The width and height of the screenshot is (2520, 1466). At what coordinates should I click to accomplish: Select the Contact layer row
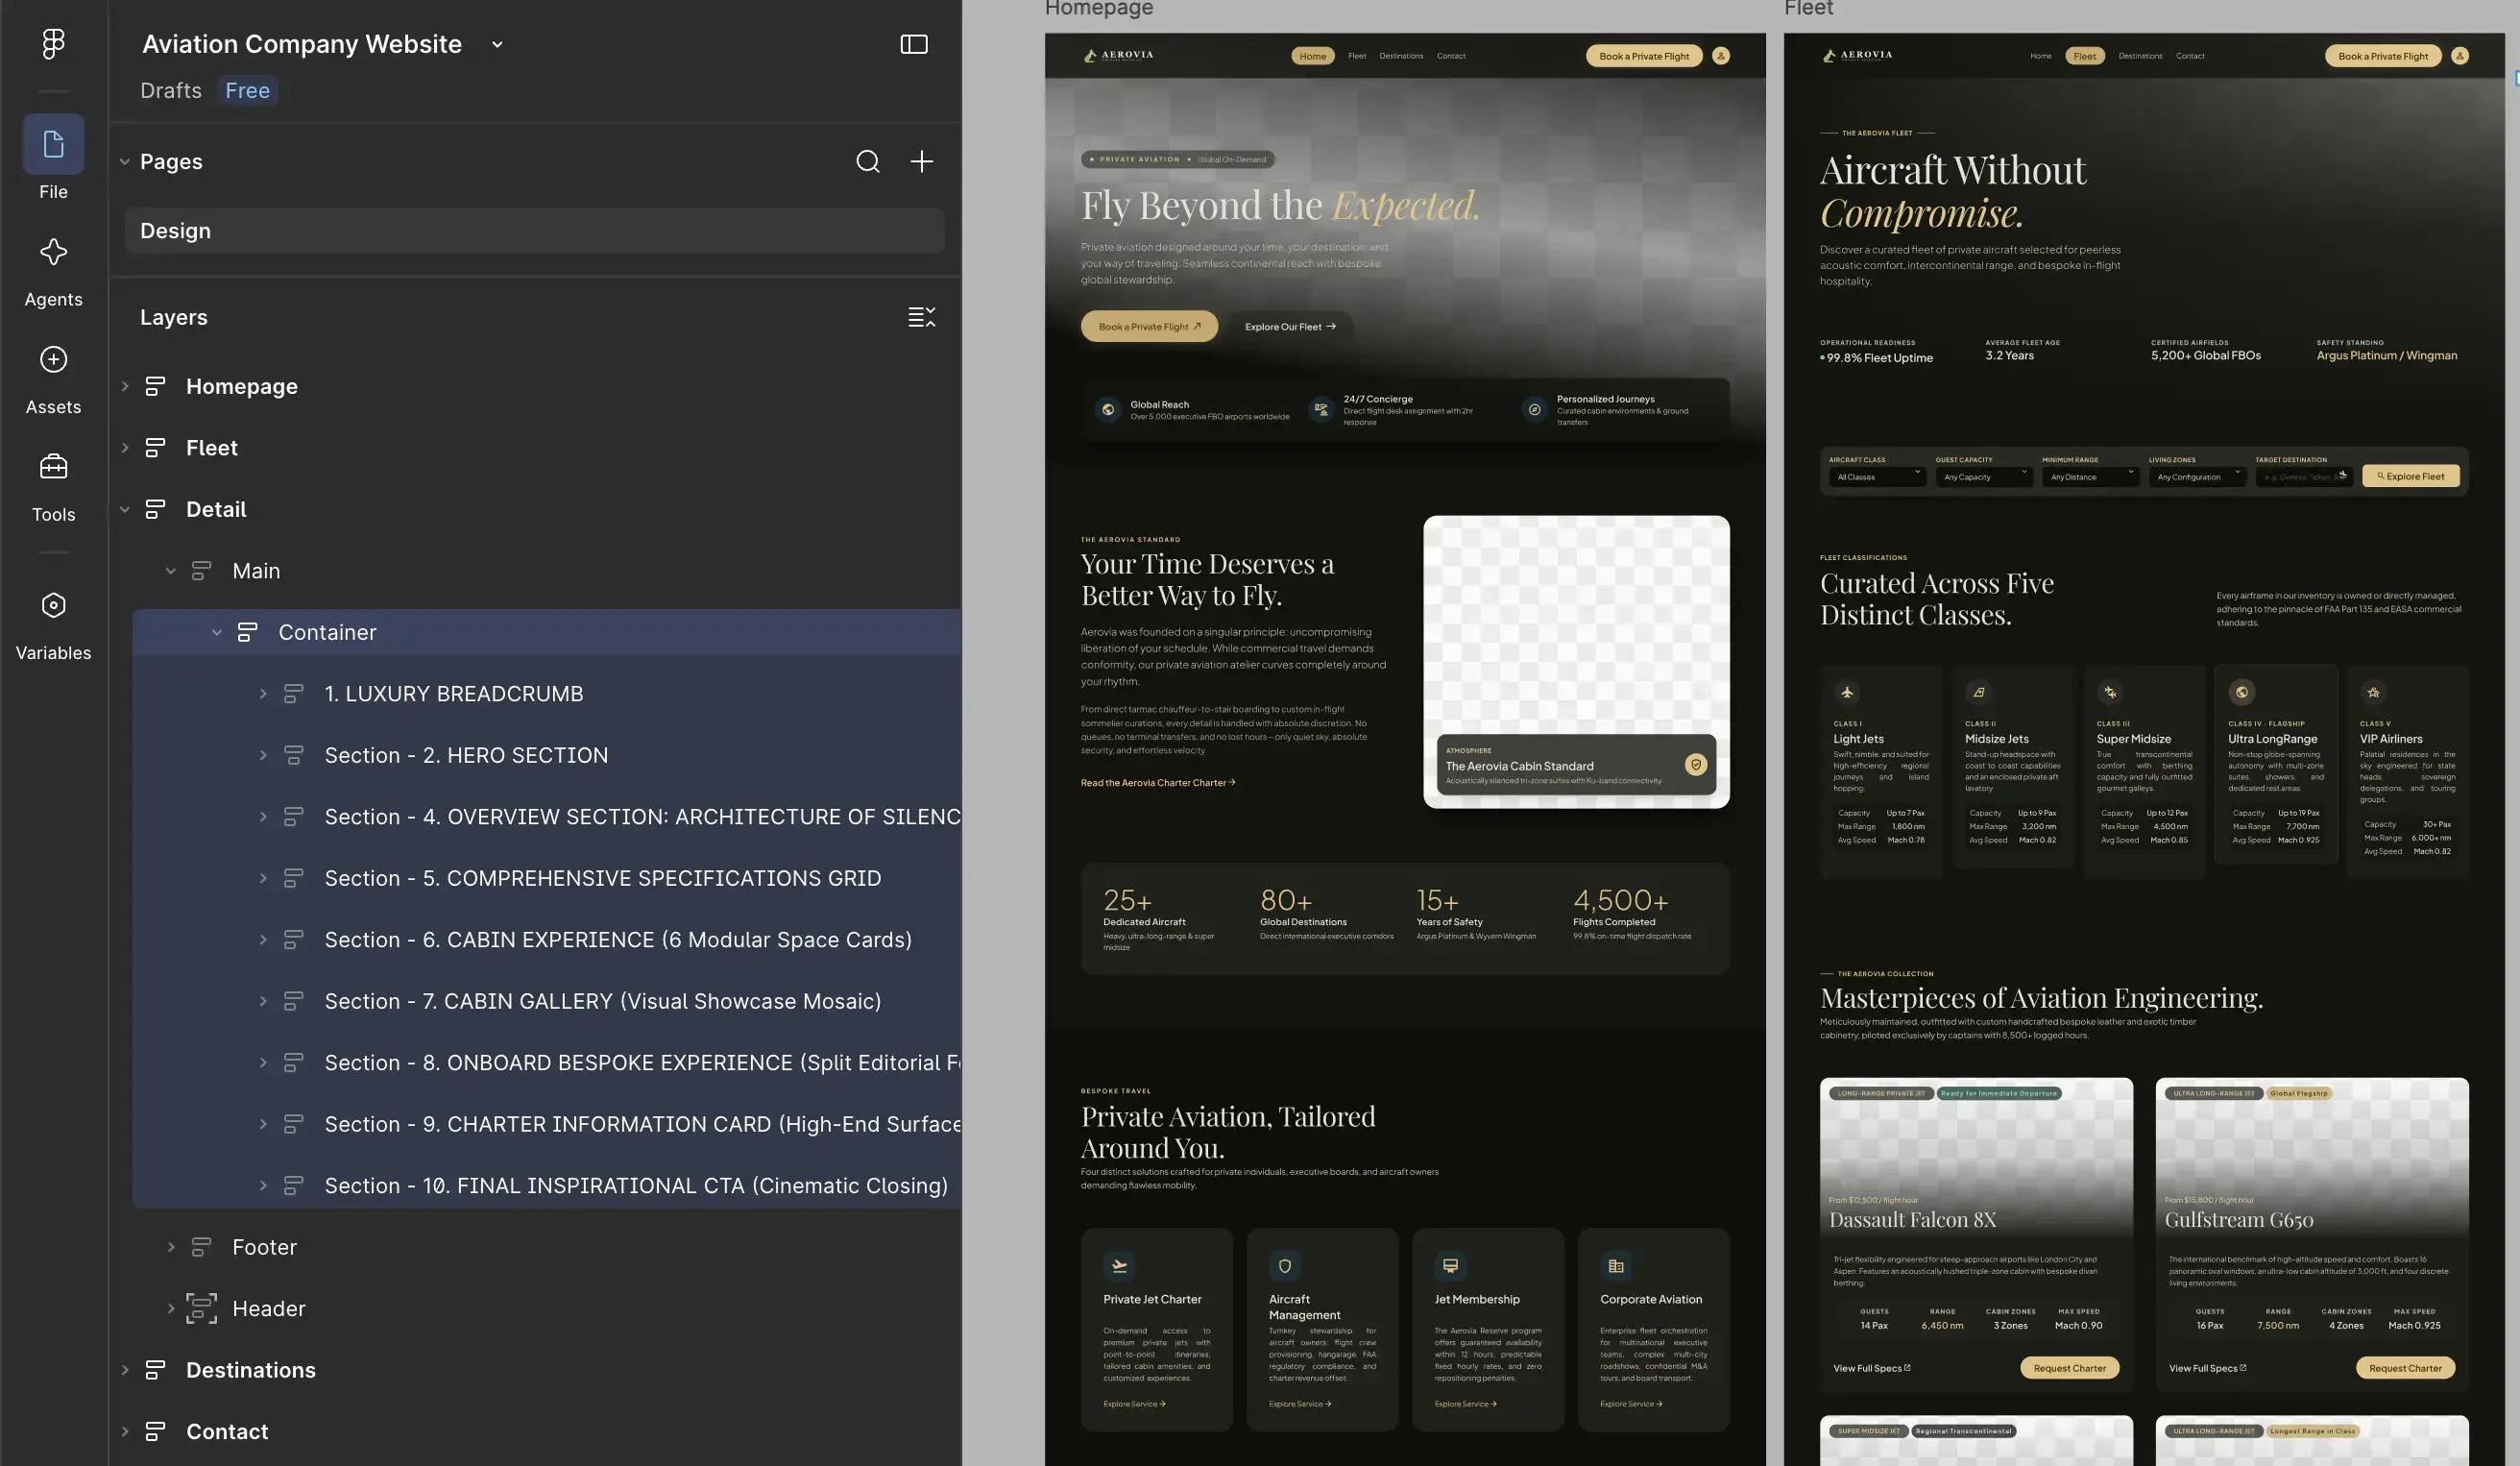pyautogui.click(x=534, y=1431)
